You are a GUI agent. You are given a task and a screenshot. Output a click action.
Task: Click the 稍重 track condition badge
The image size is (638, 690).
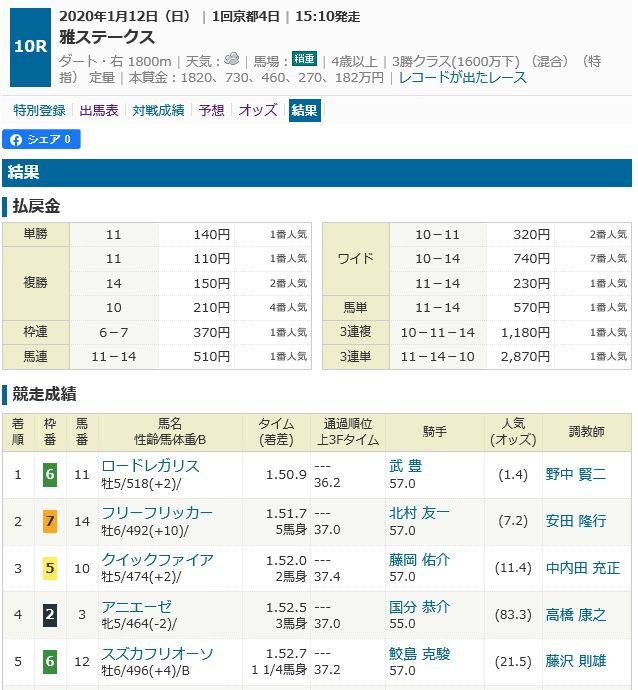(304, 59)
